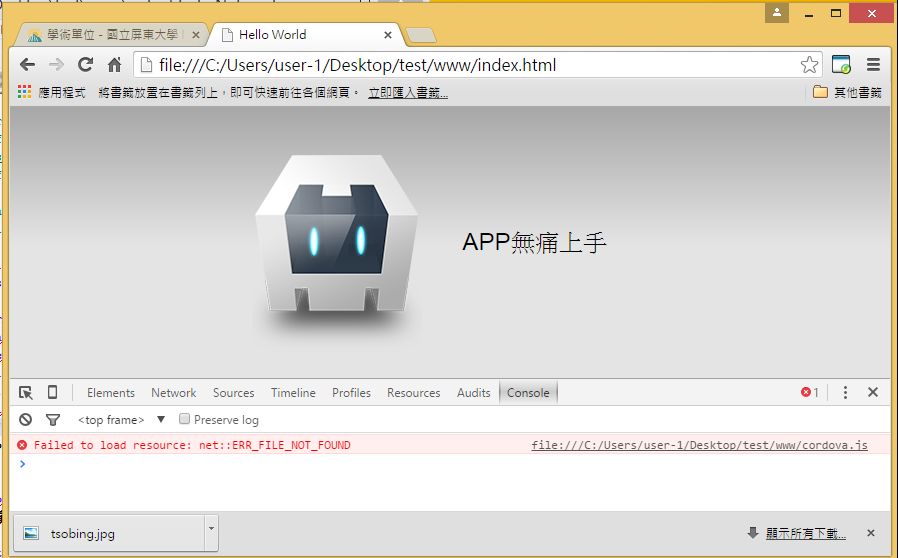Click the import bookmarks now link

point(408,93)
